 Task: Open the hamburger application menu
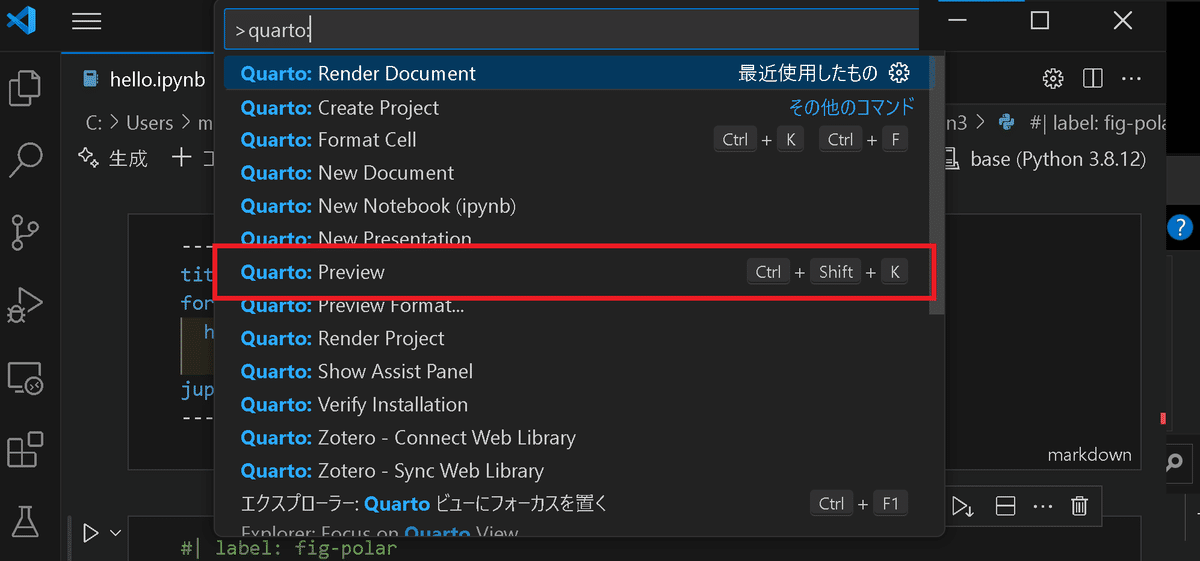pyautogui.click(x=87, y=21)
